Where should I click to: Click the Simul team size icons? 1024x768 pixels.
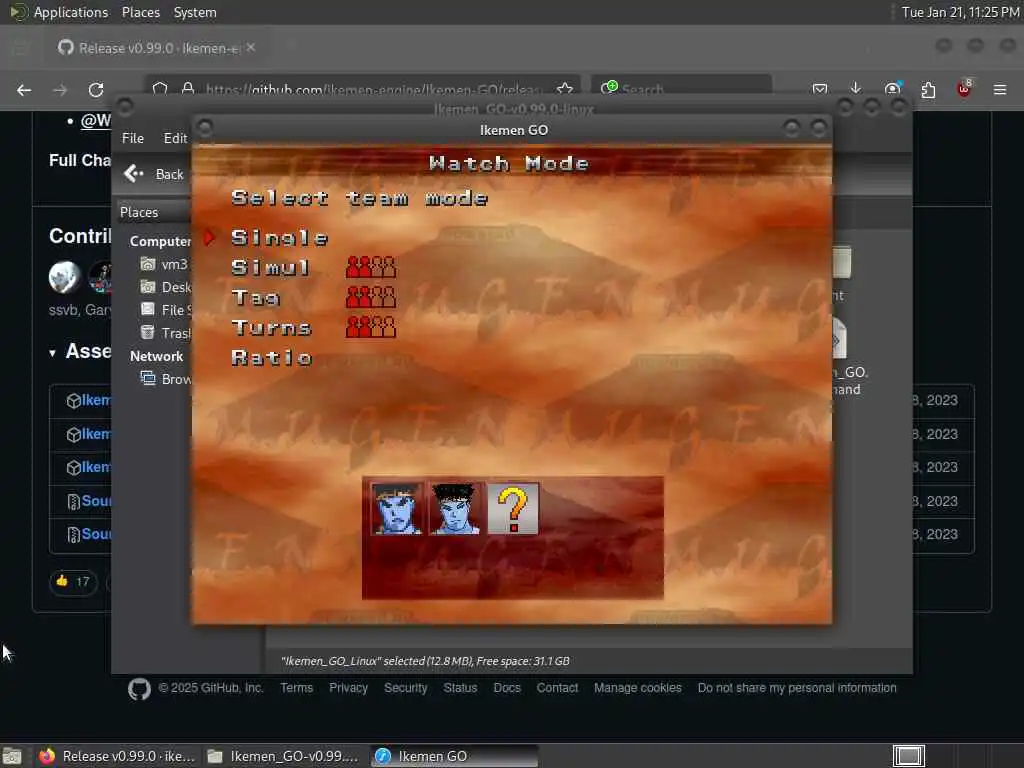[x=370, y=267]
